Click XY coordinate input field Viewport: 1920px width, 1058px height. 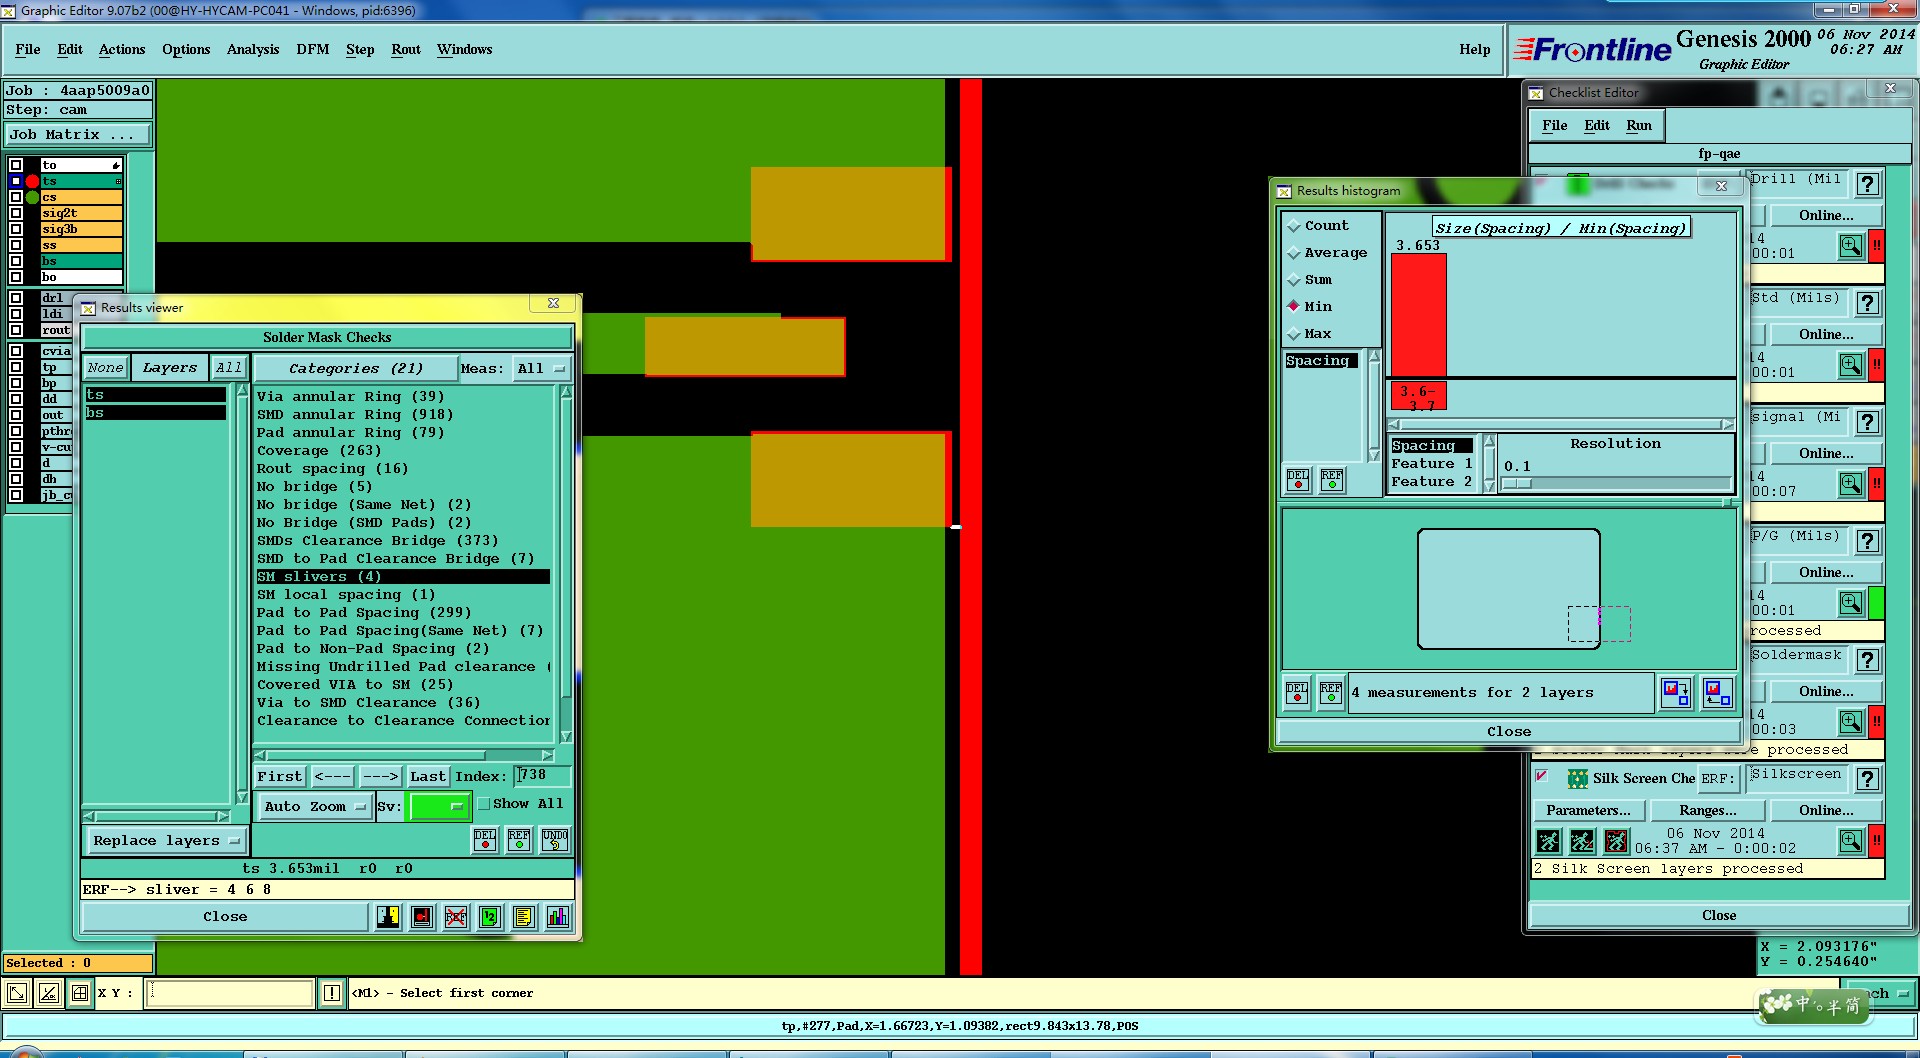tap(231, 993)
